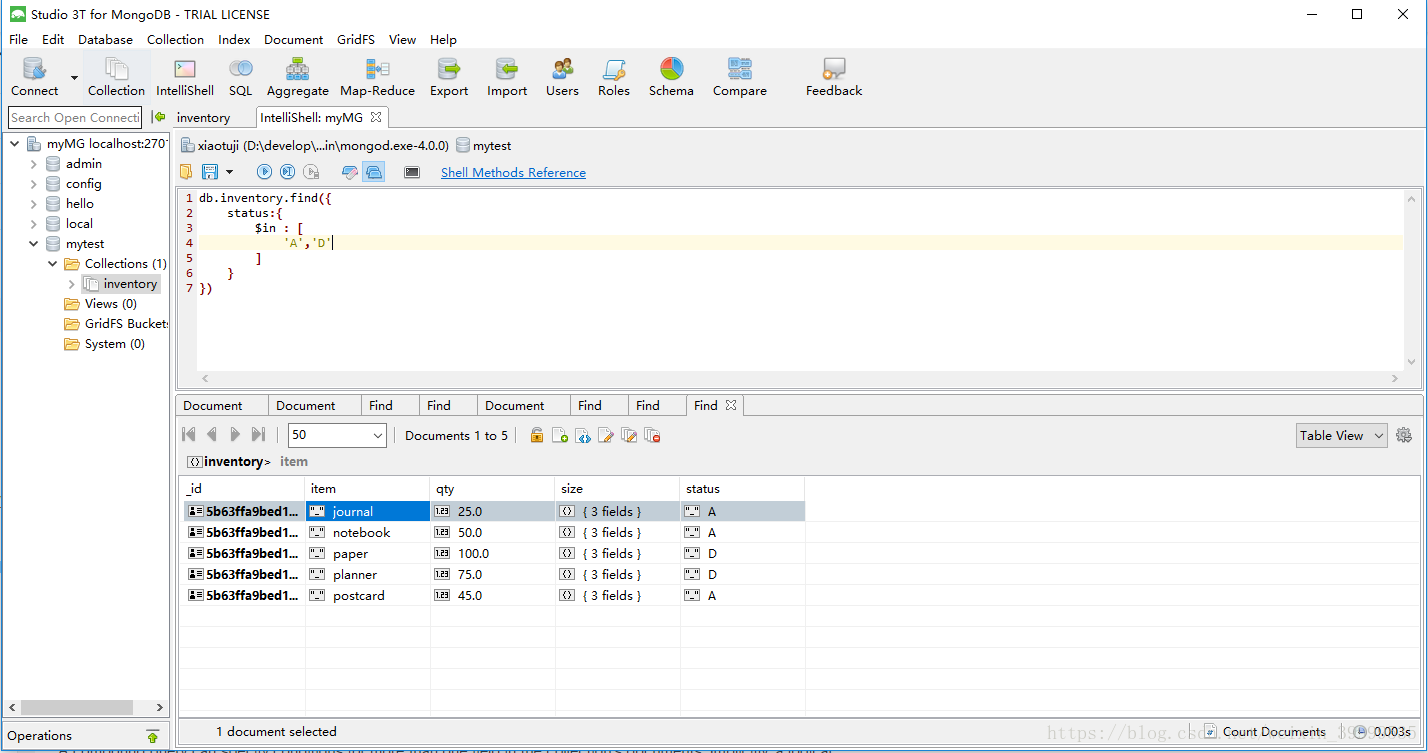Go to previous page of results
The width and height of the screenshot is (1428, 753).
click(211, 435)
